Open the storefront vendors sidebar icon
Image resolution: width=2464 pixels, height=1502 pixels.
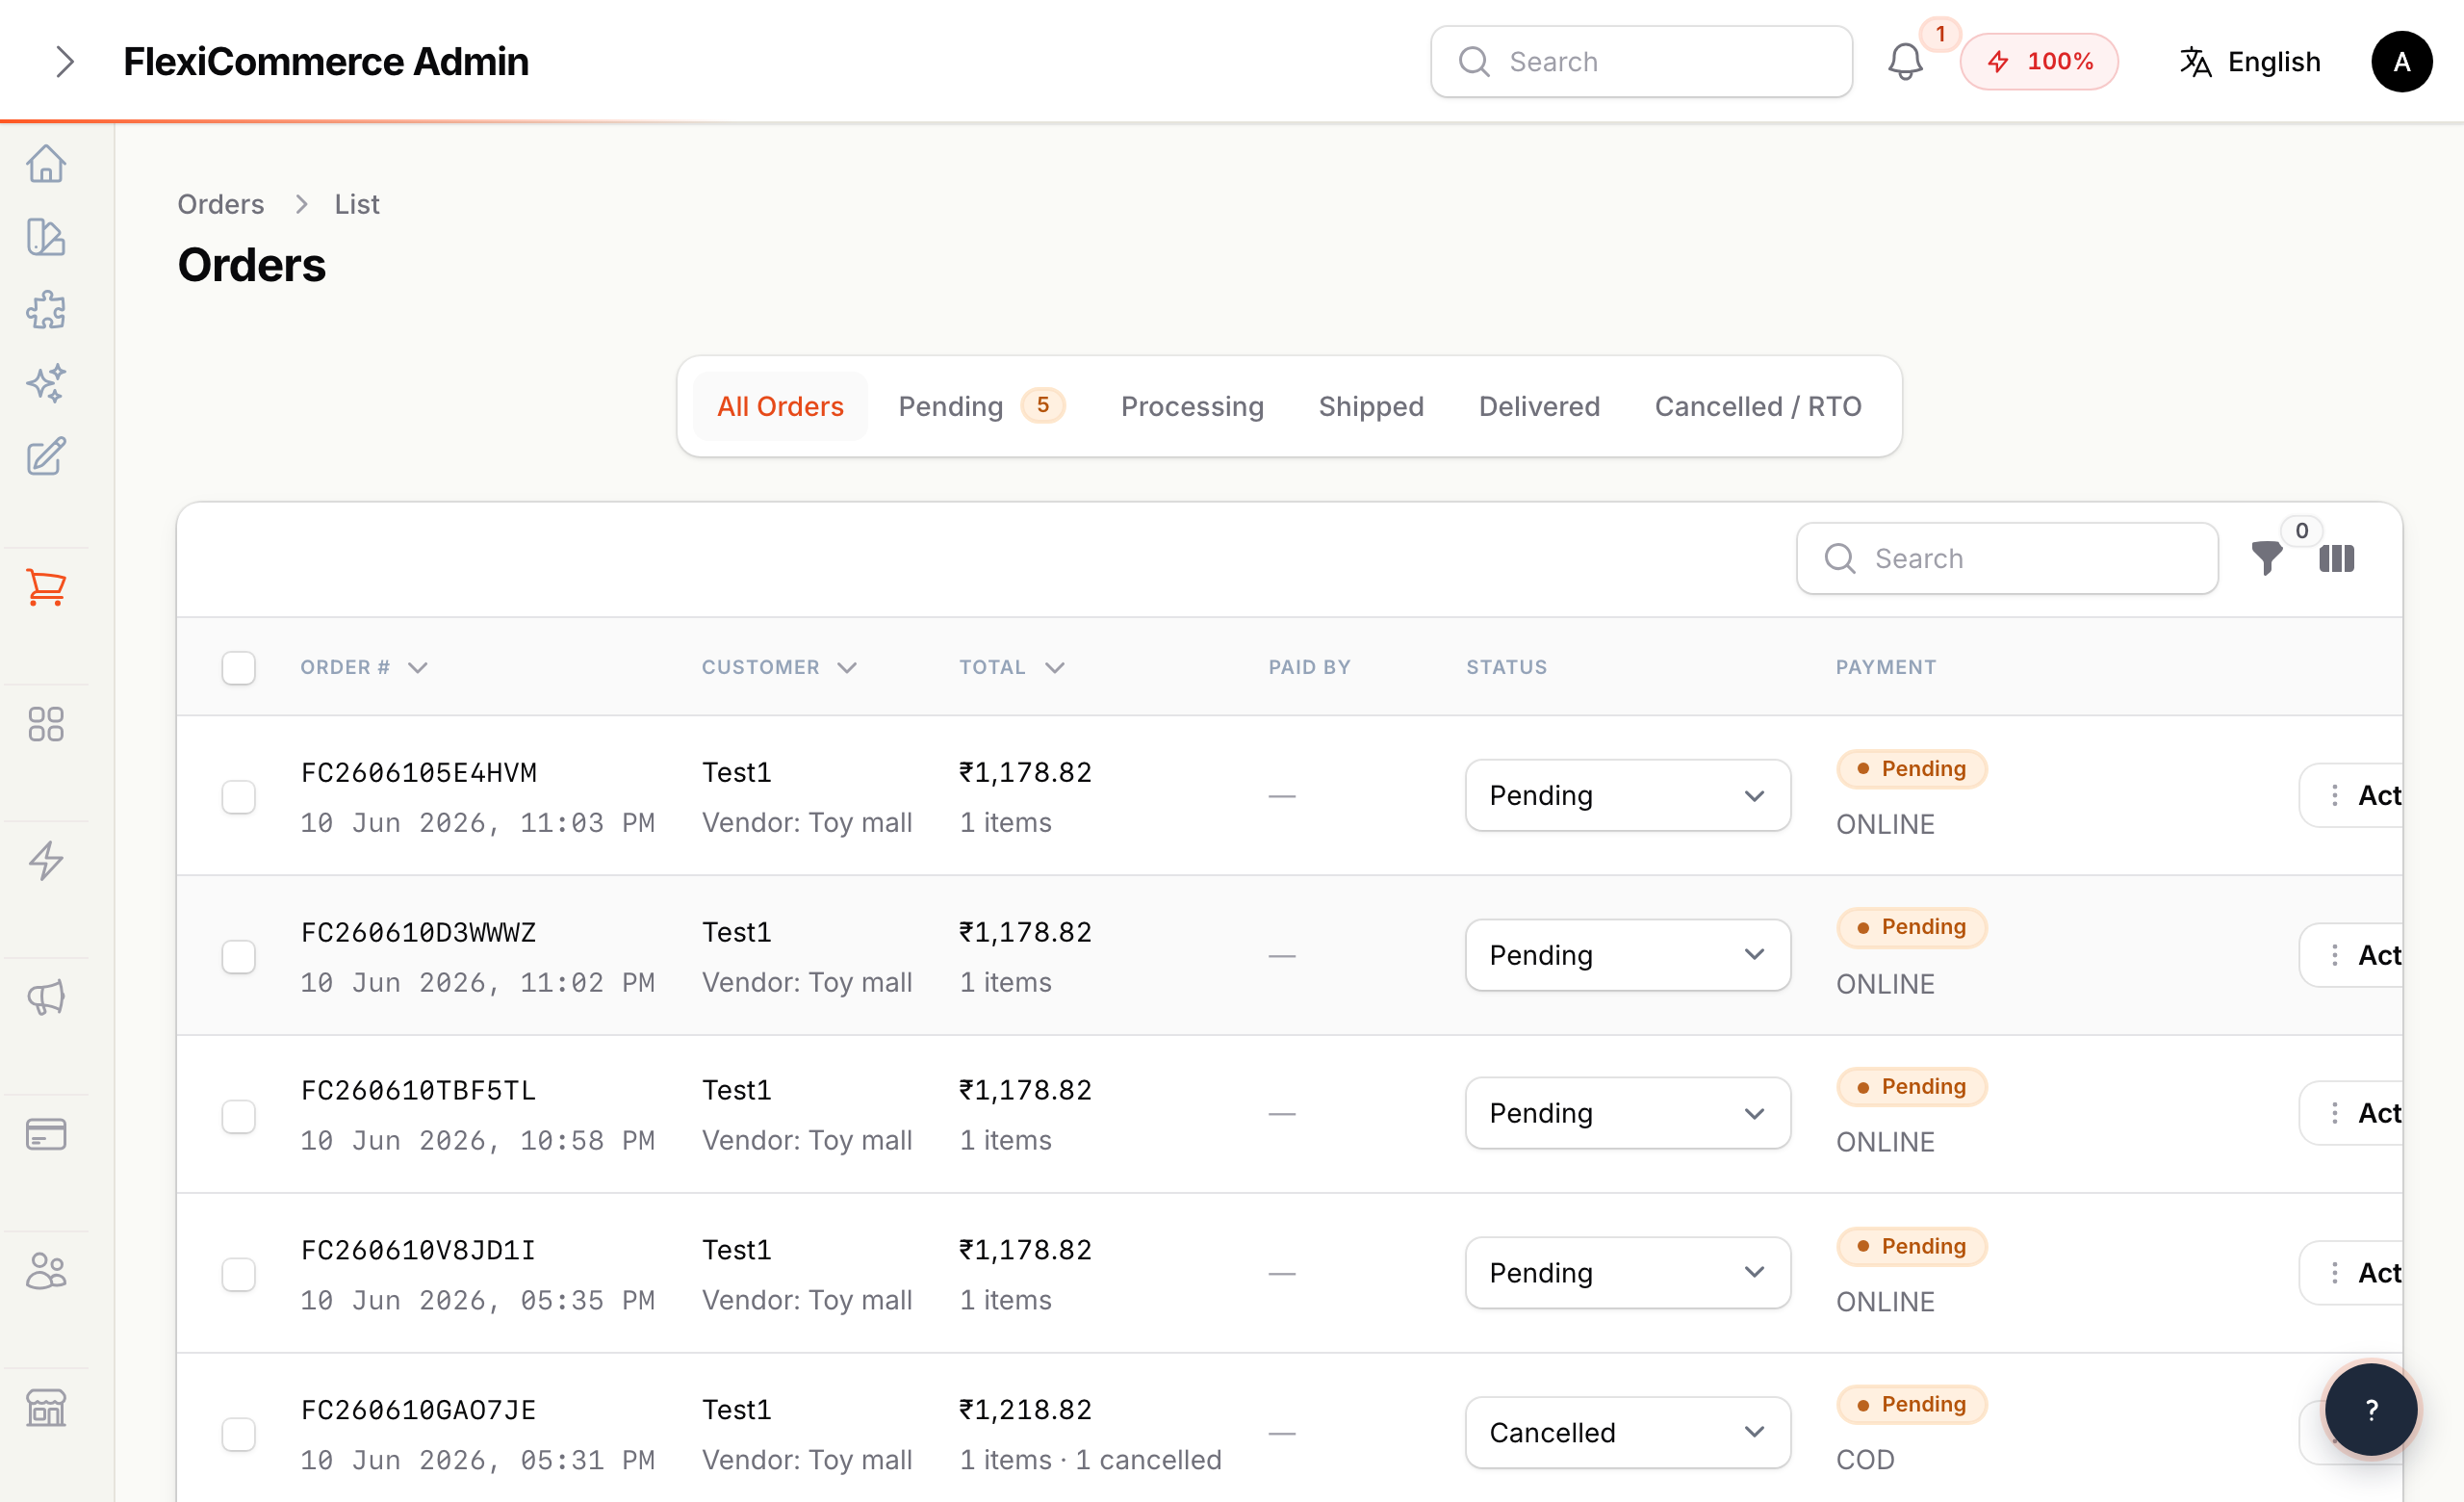[46, 1407]
